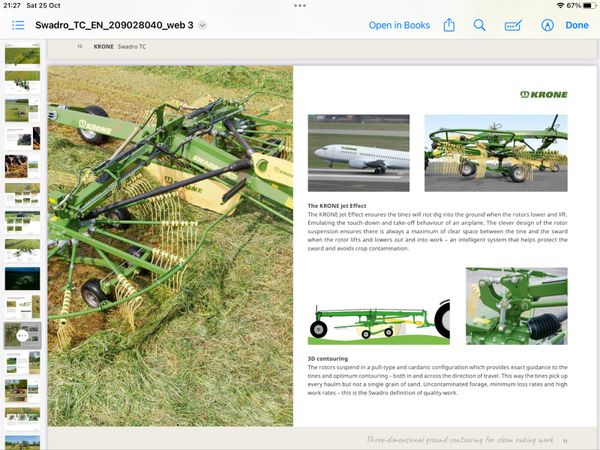600x450 pixels.
Task: Select the first page thumbnail in sidebar
Action: click(x=22, y=54)
